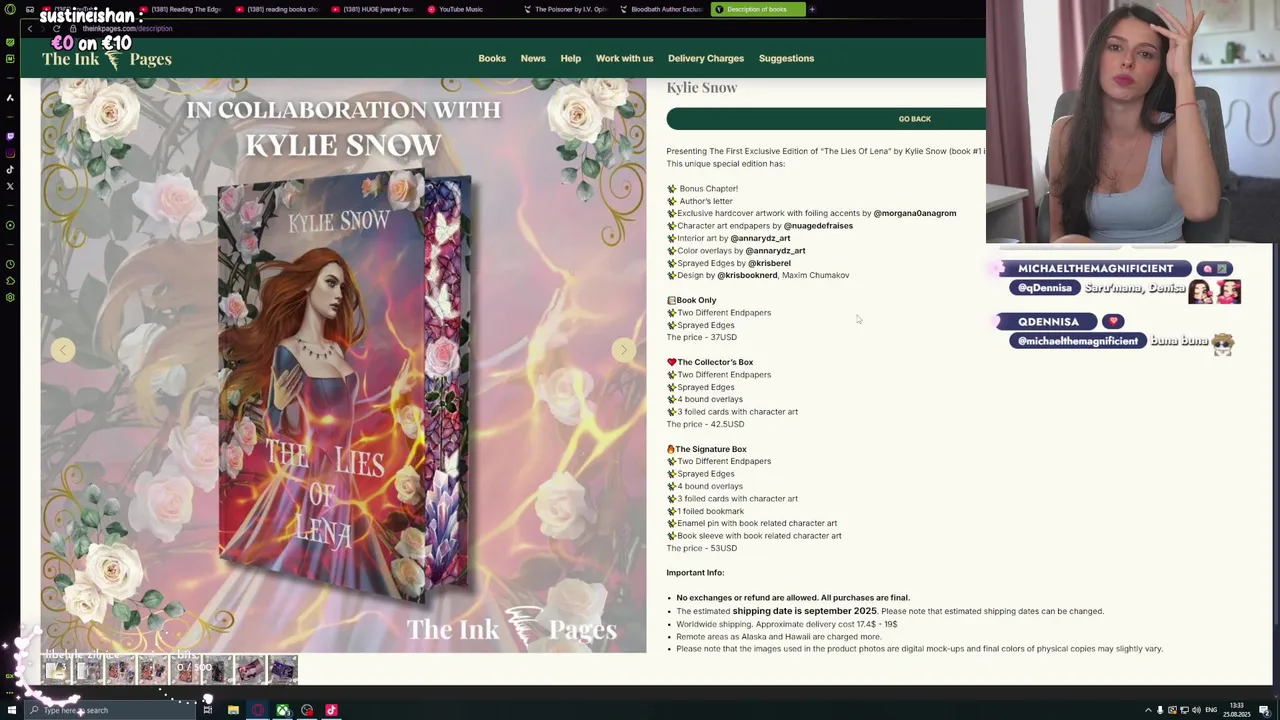Open notification center with 2 alerts
This screenshot has height=720, width=1280.
point(1264,710)
